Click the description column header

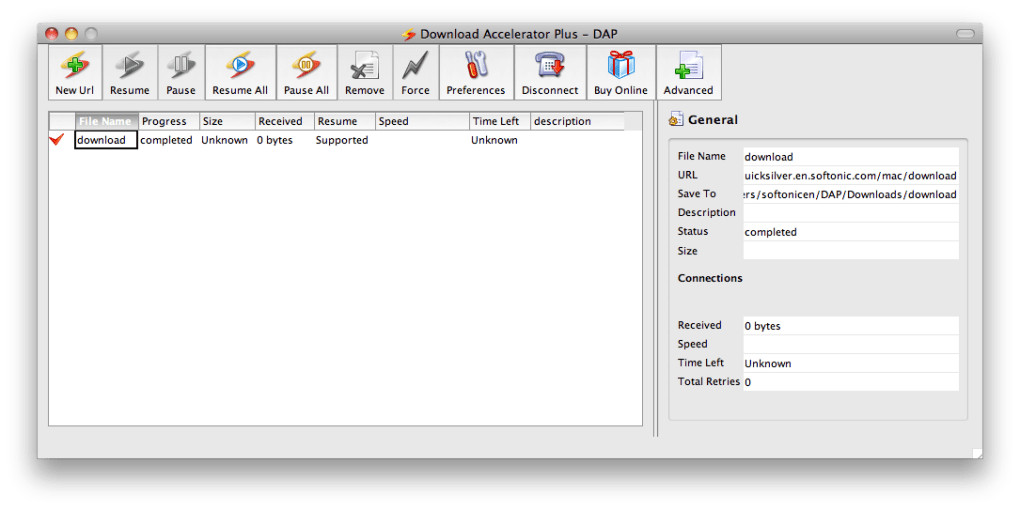click(x=578, y=121)
